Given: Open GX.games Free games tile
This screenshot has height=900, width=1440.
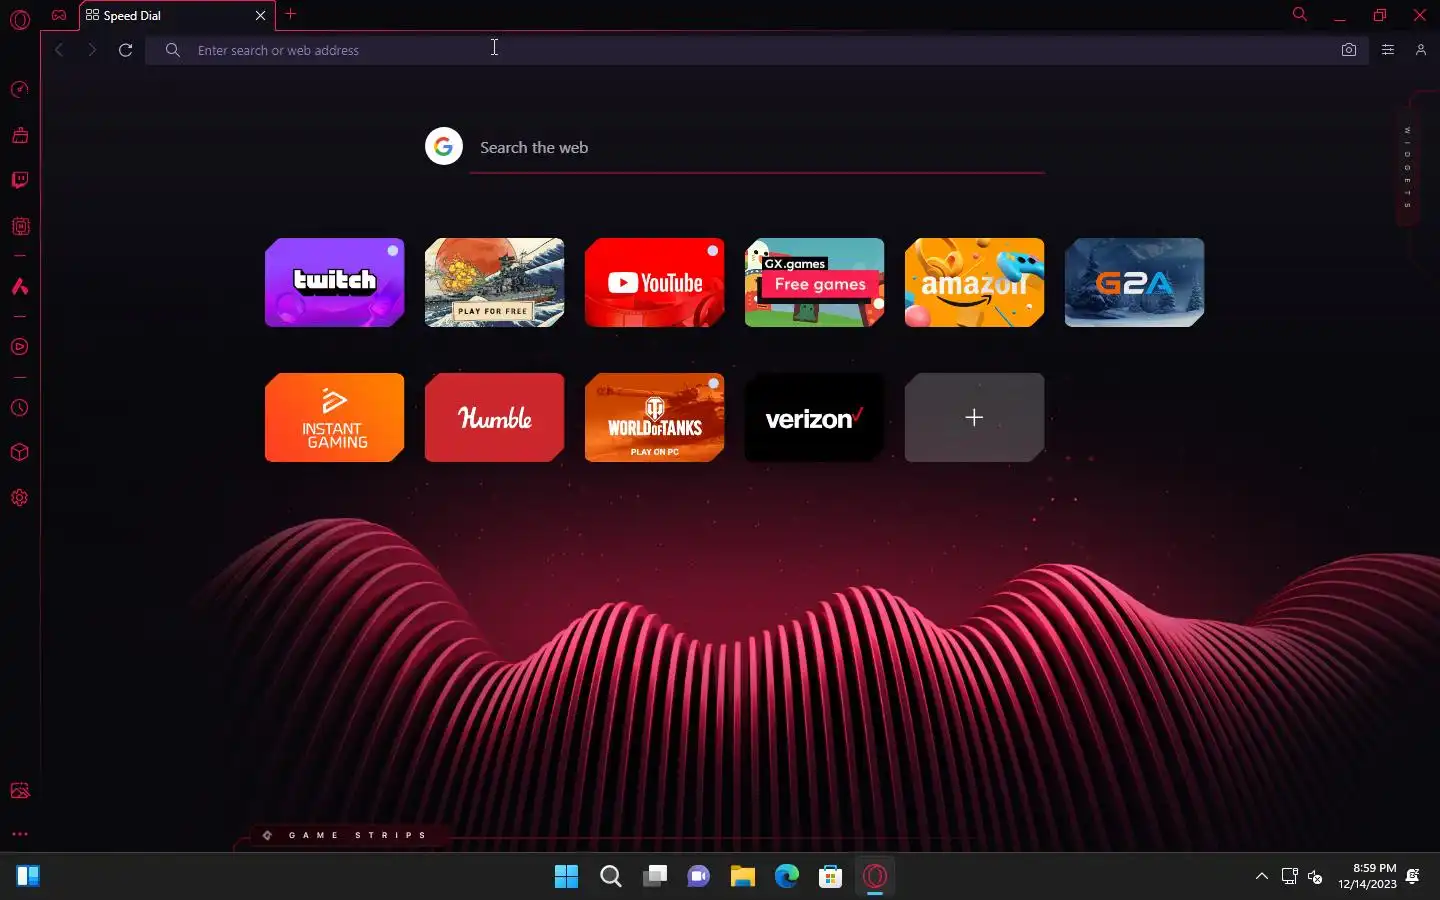Looking at the screenshot, I should point(814,282).
